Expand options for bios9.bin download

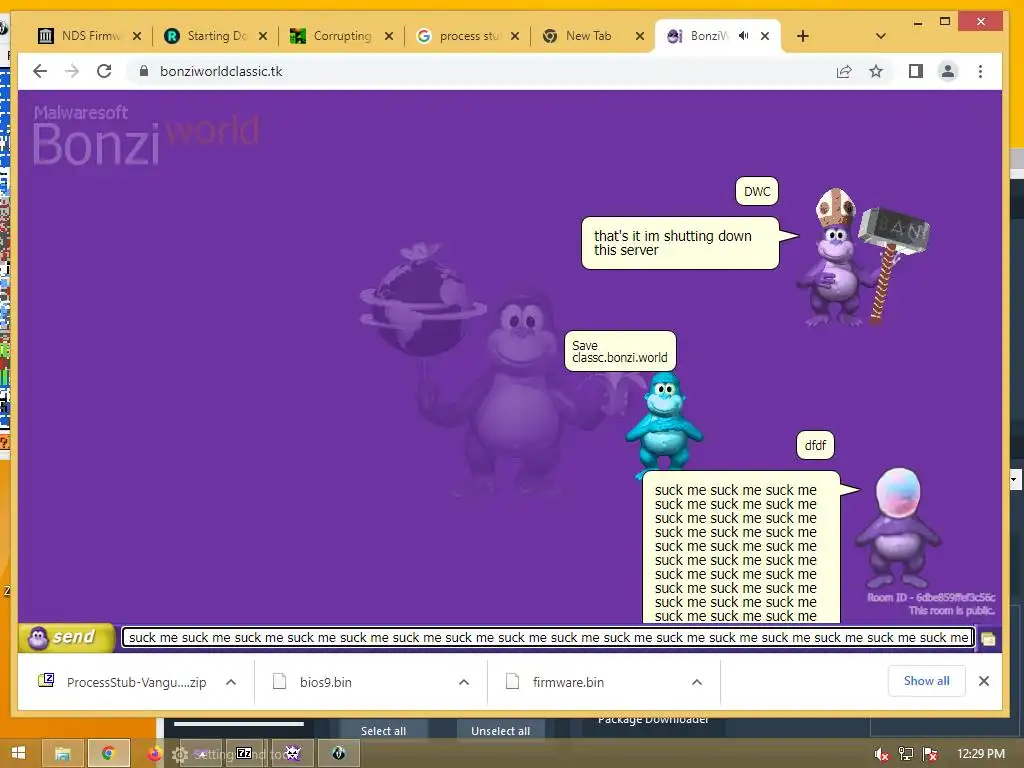464,682
